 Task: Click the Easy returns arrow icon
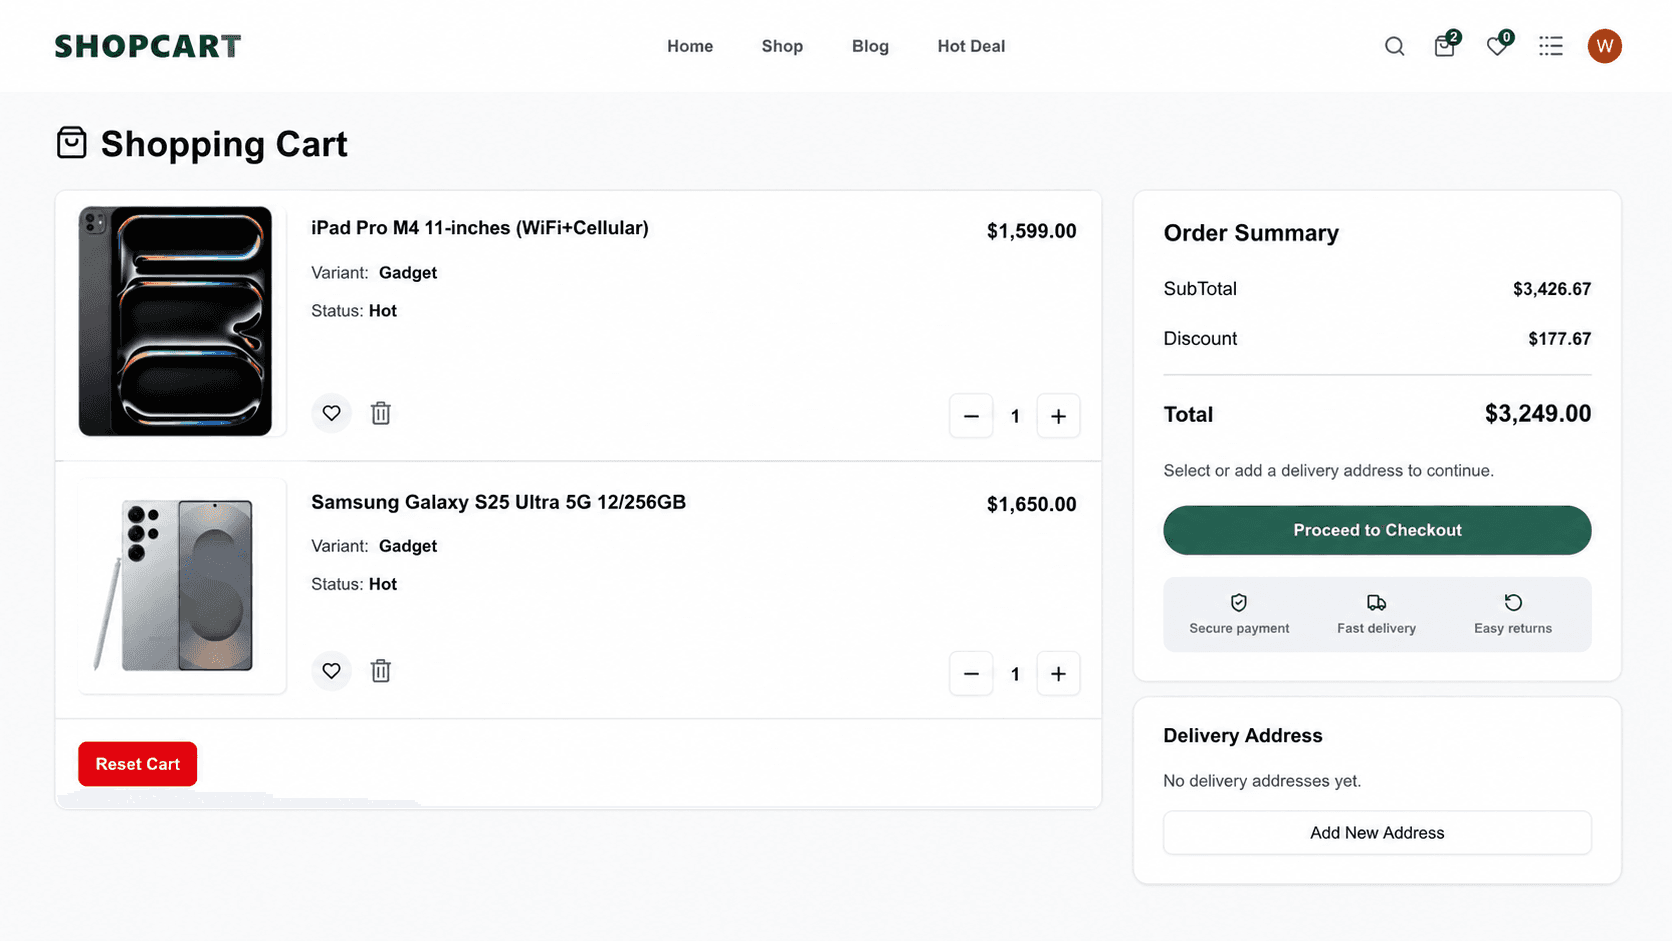[1513, 602]
